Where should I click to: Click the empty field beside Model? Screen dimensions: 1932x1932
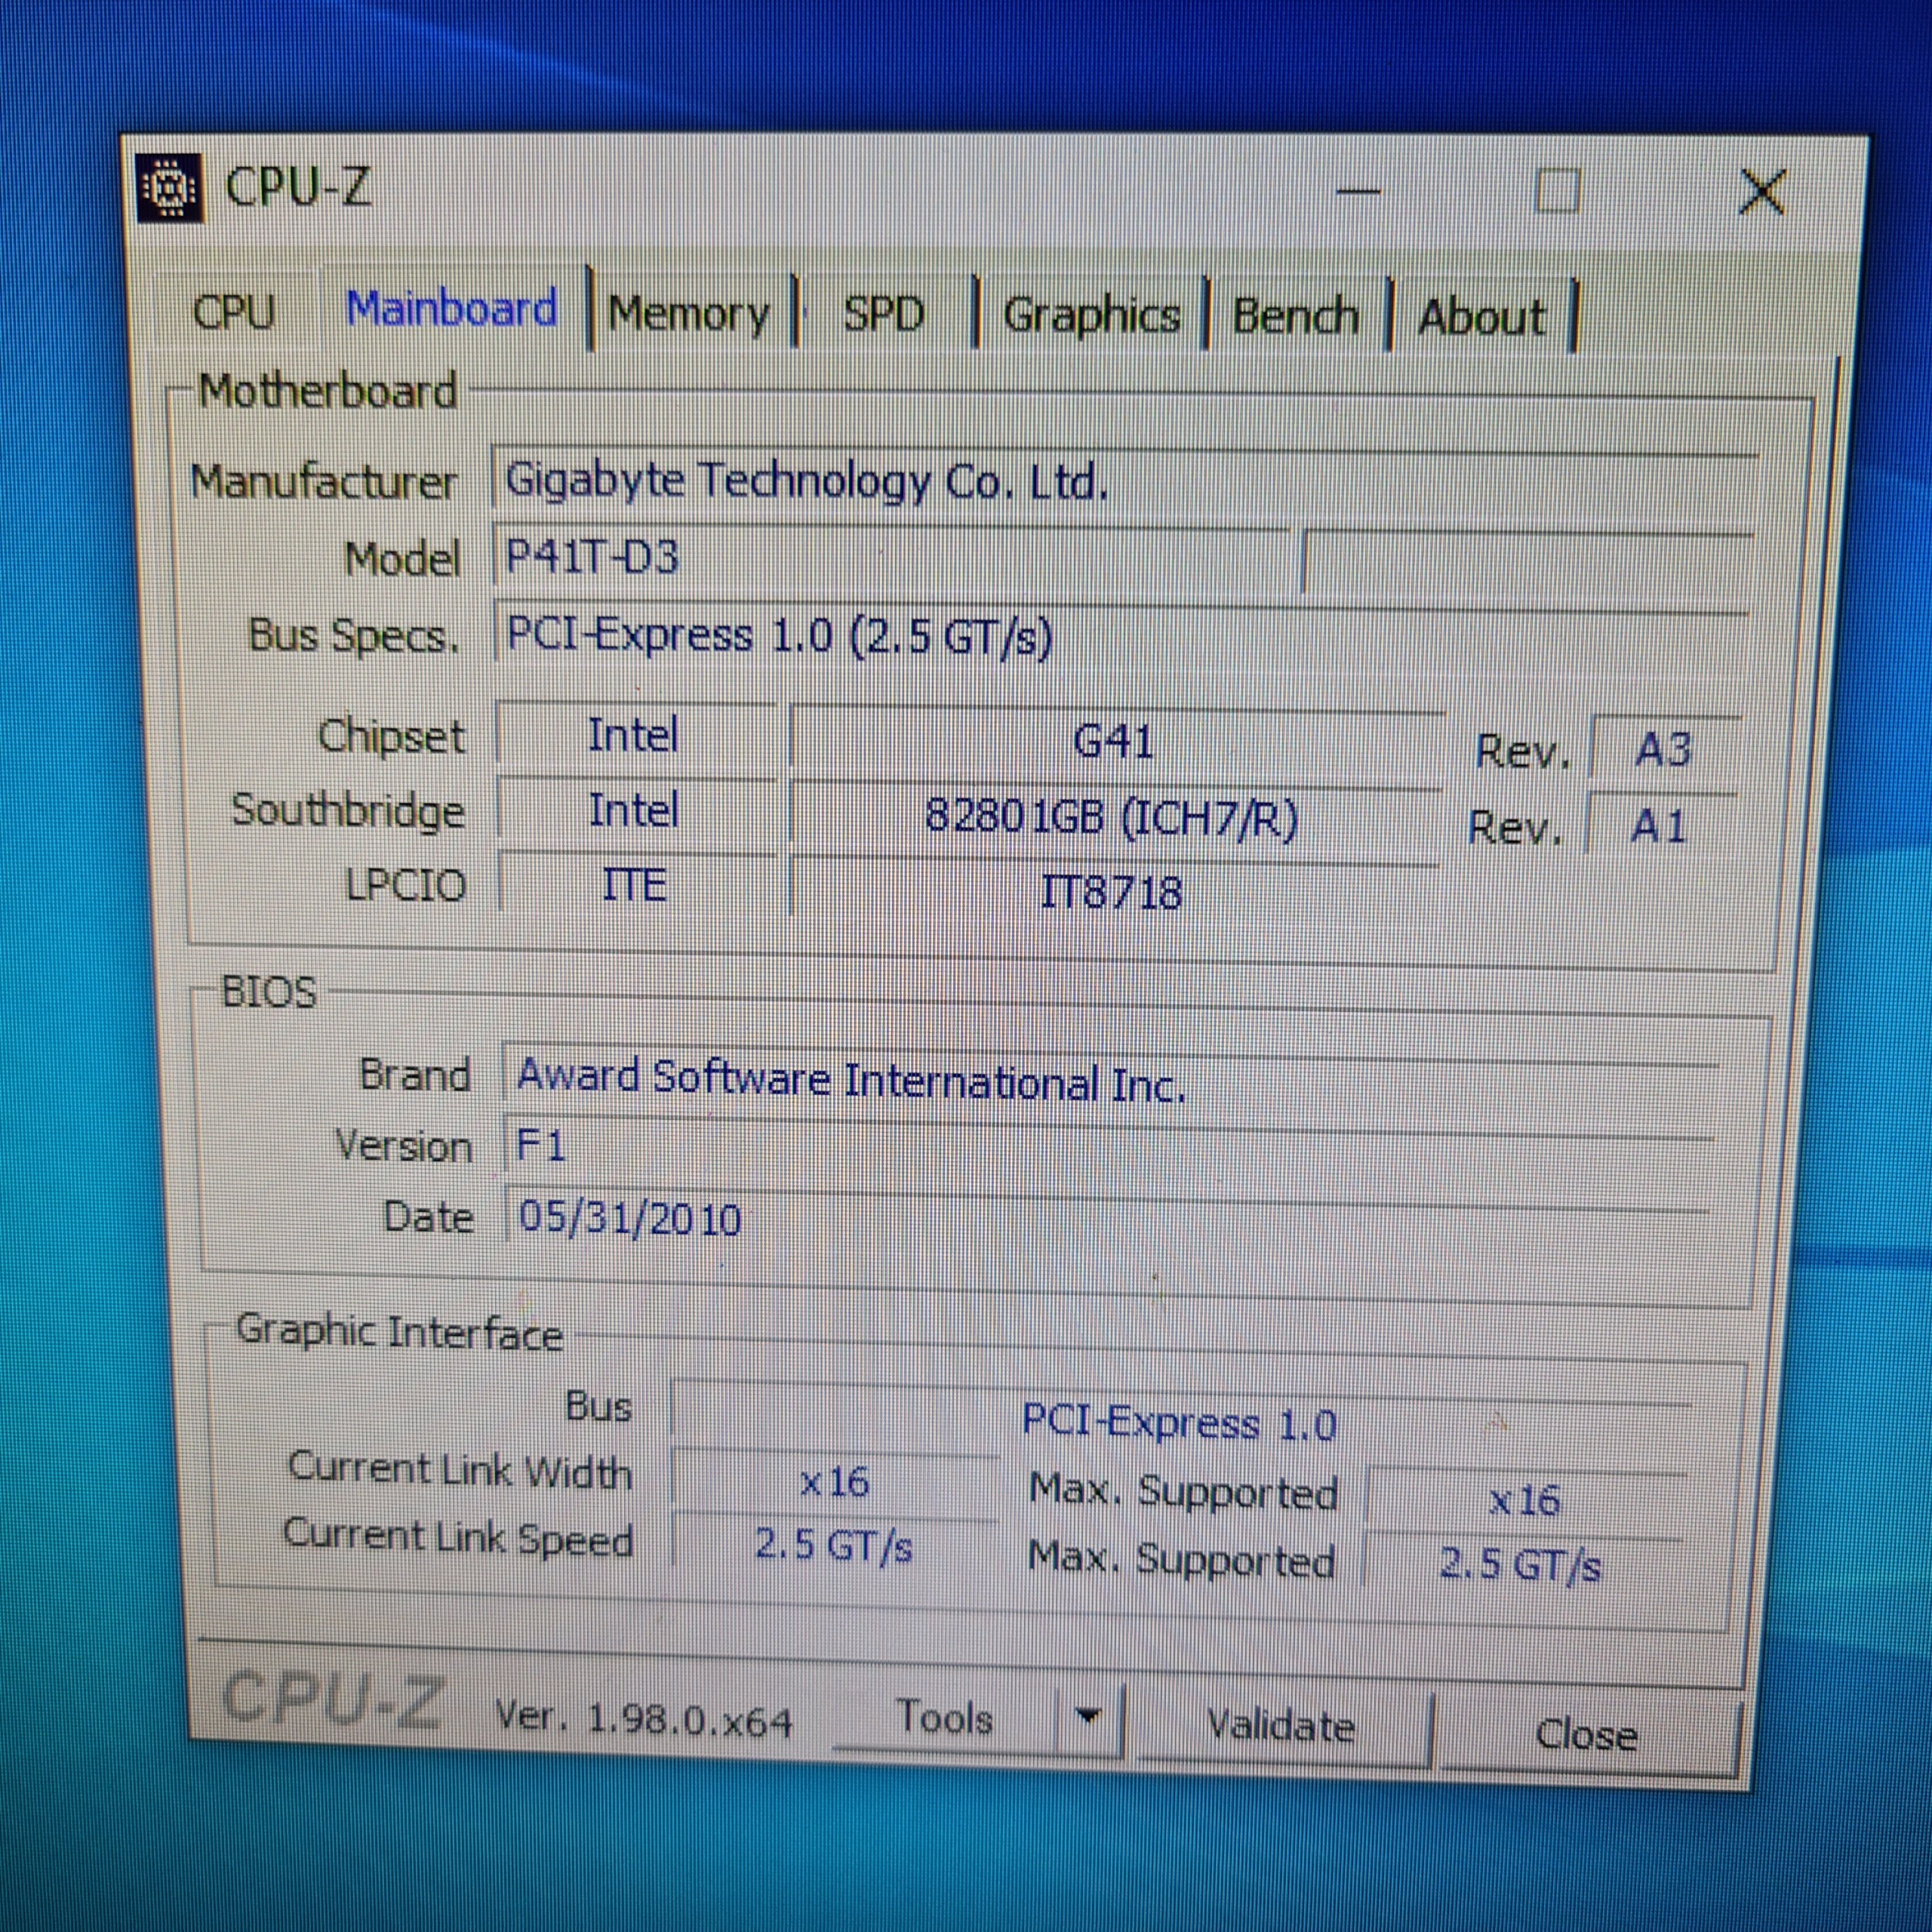tap(1528, 562)
